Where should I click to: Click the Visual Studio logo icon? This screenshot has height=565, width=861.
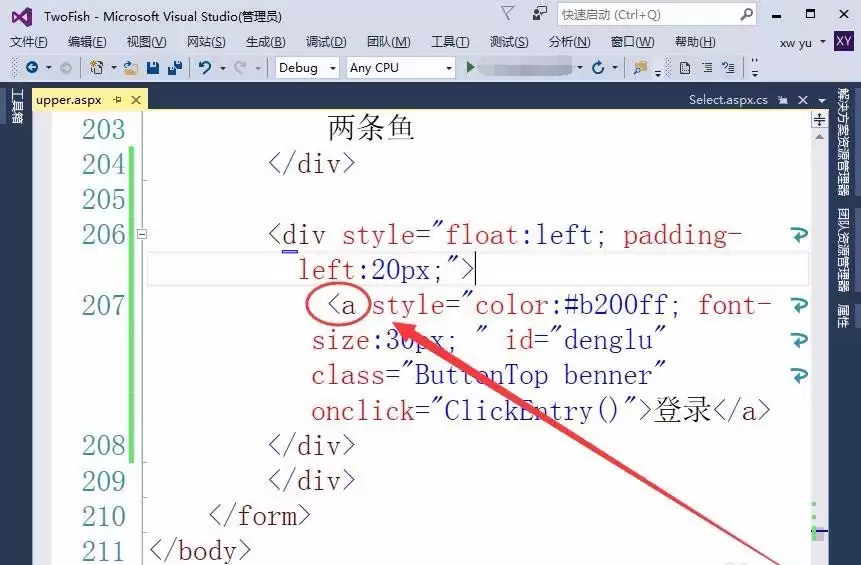coord(21,16)
